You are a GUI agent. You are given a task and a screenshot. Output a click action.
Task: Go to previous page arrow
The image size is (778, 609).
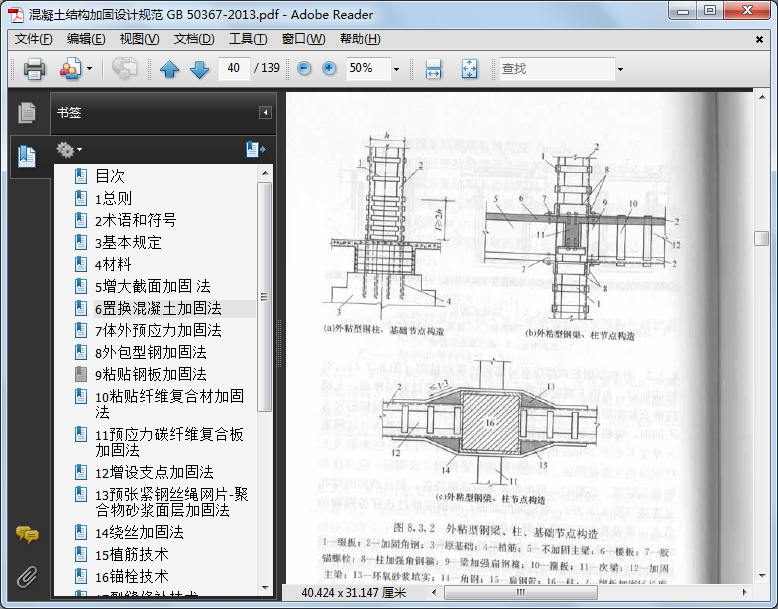pos(170,69)
